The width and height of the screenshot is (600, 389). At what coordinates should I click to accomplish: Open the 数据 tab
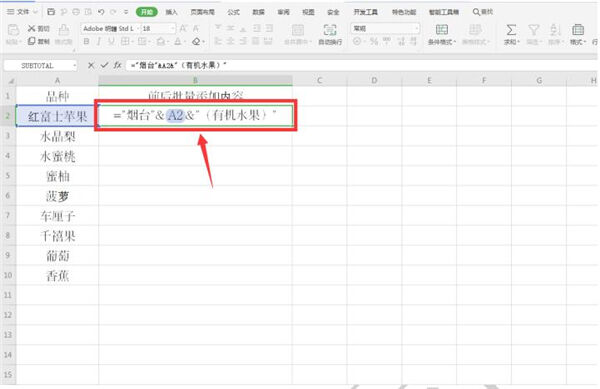258,12
